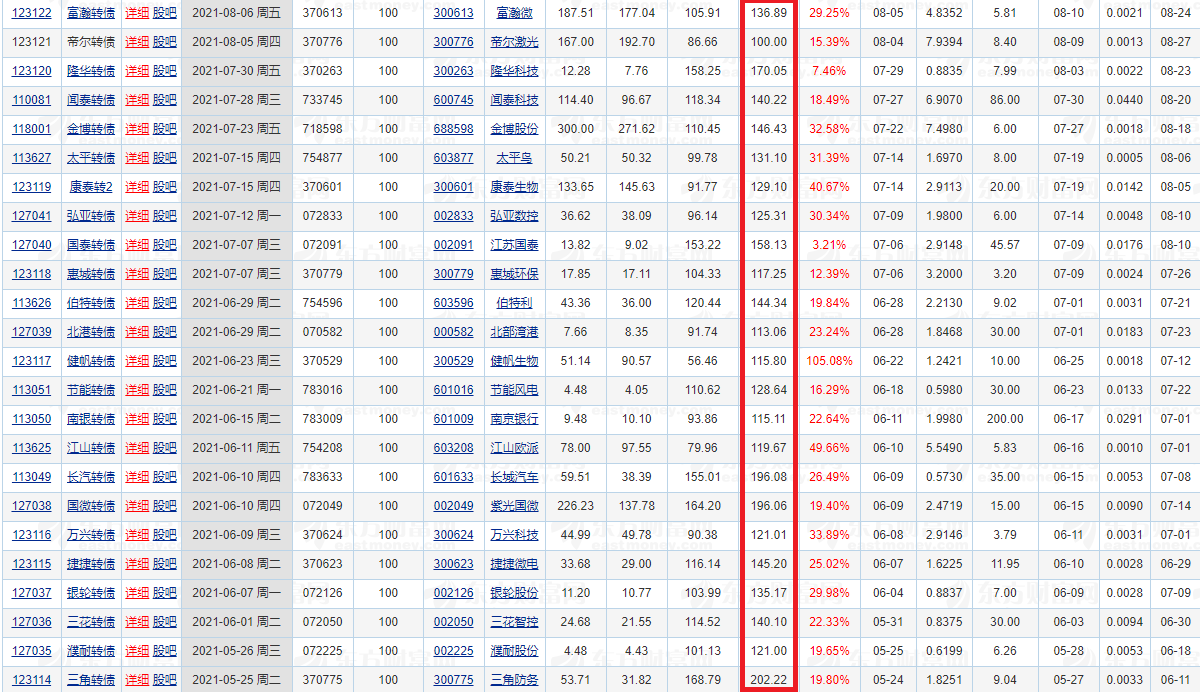The height and width of the screenshot is (692, 1200).
Task: Open the 伯特利 stock name link
Action: 515,303
